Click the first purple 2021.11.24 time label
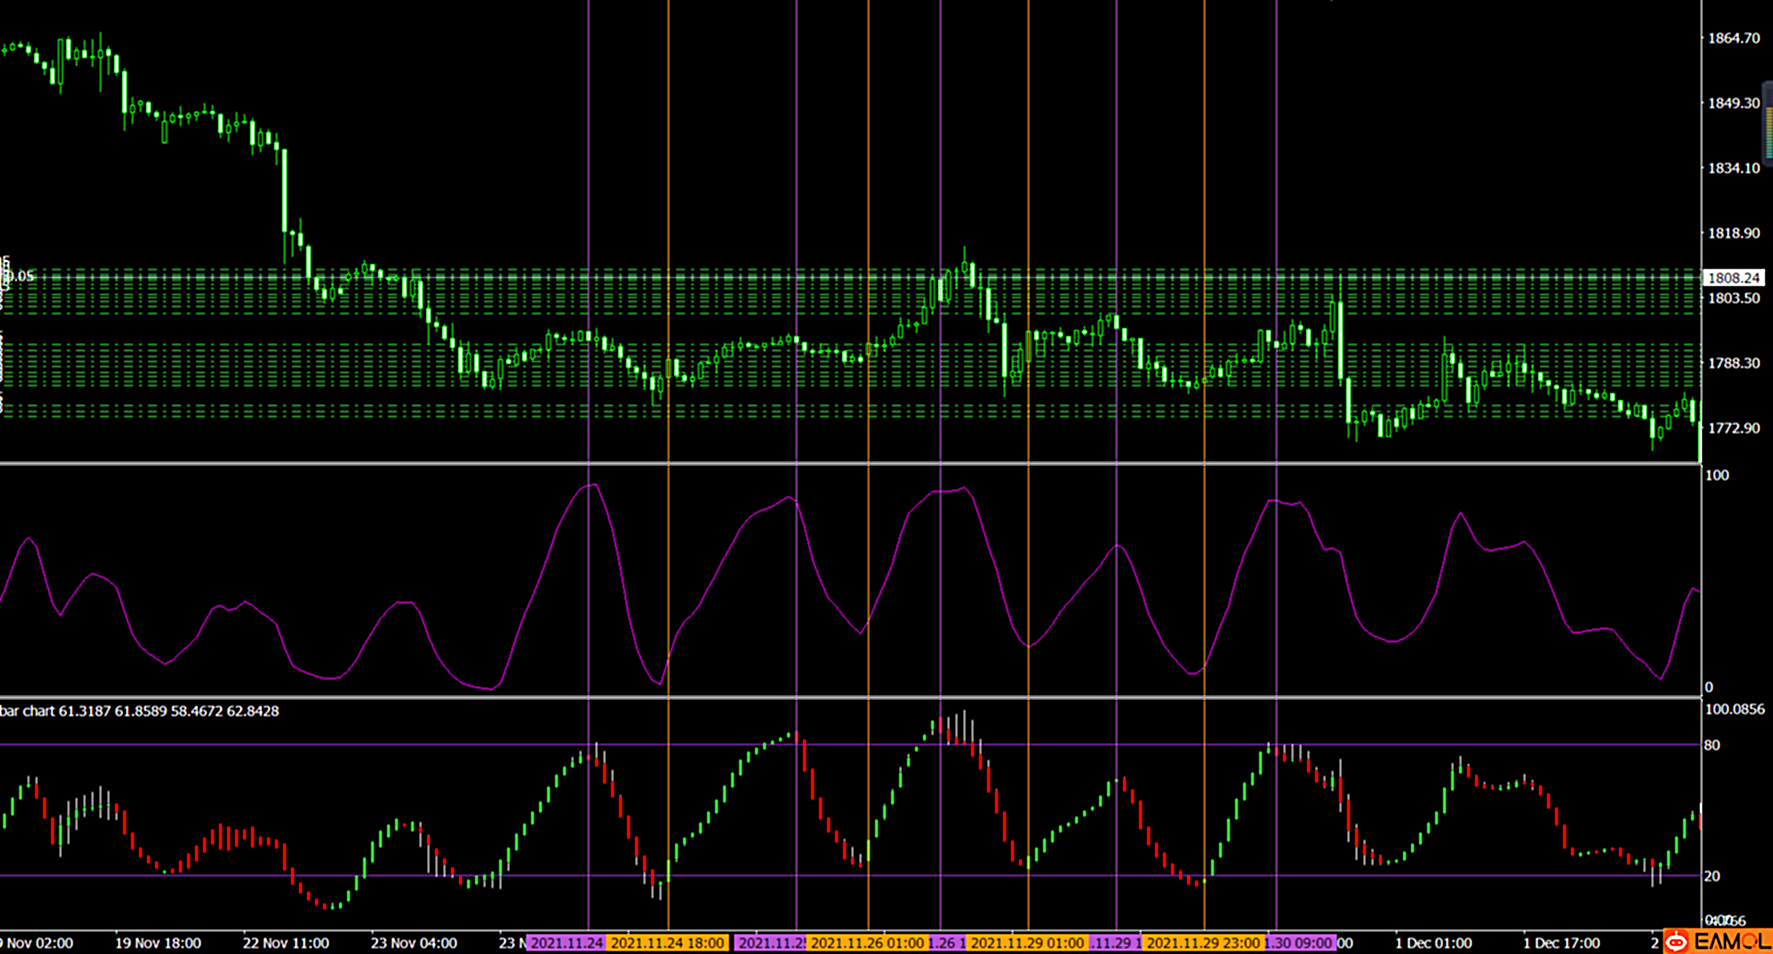 (x=566, y=943)
